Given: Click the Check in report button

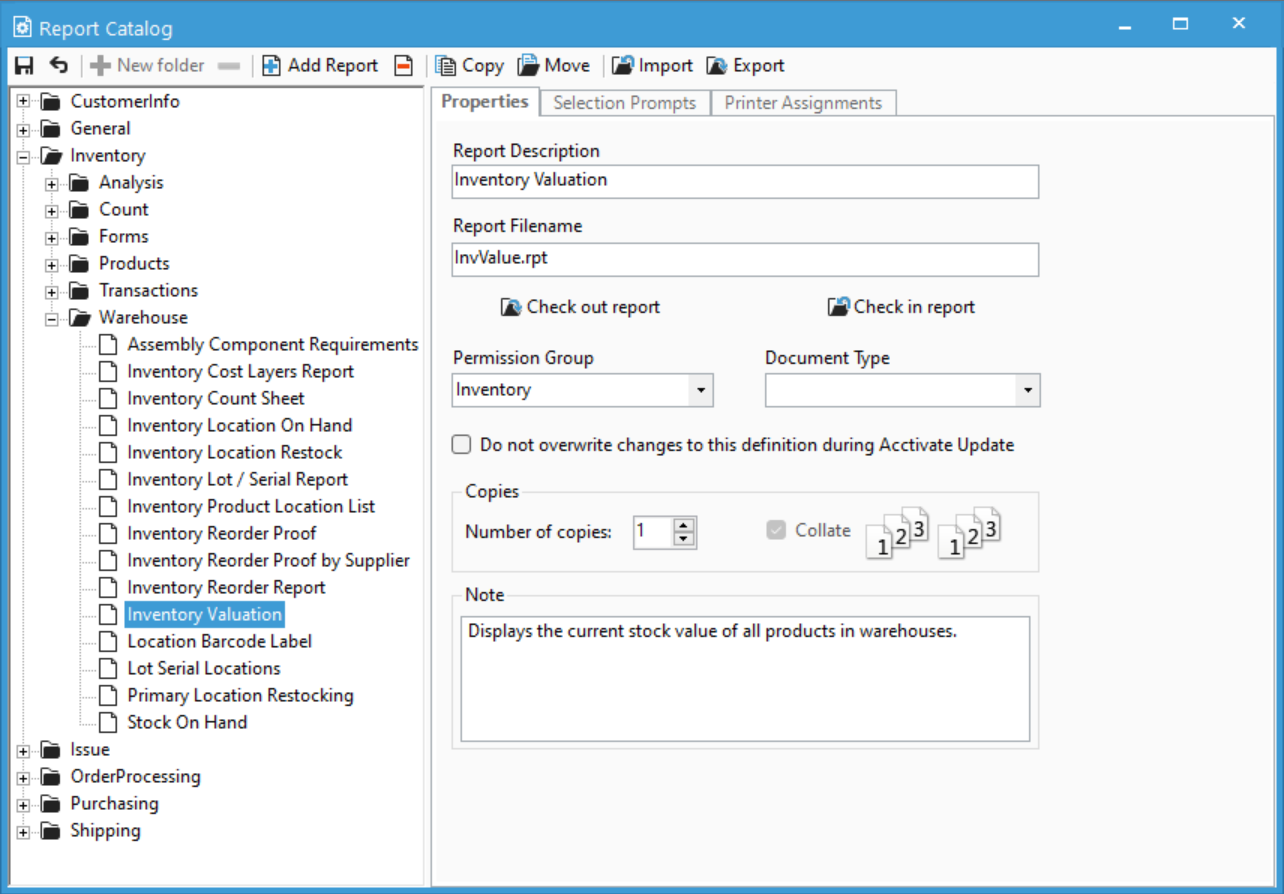Looking at the screenshot, I should coord(901,307).
